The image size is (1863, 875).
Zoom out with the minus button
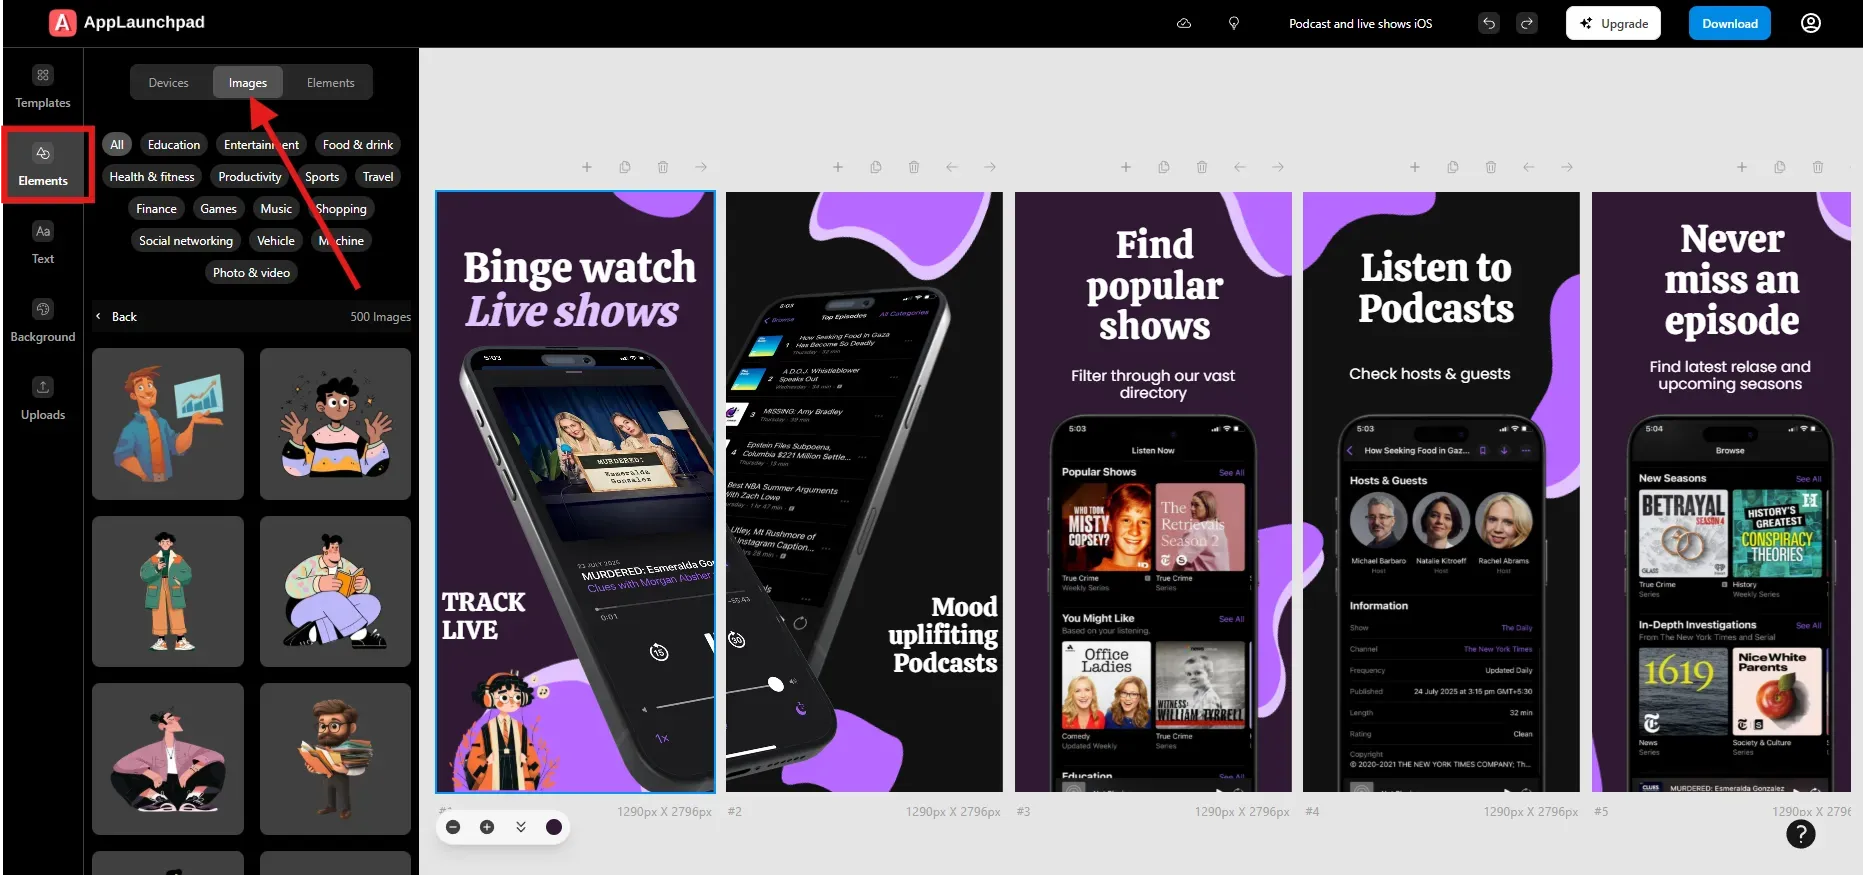point(453,827)
